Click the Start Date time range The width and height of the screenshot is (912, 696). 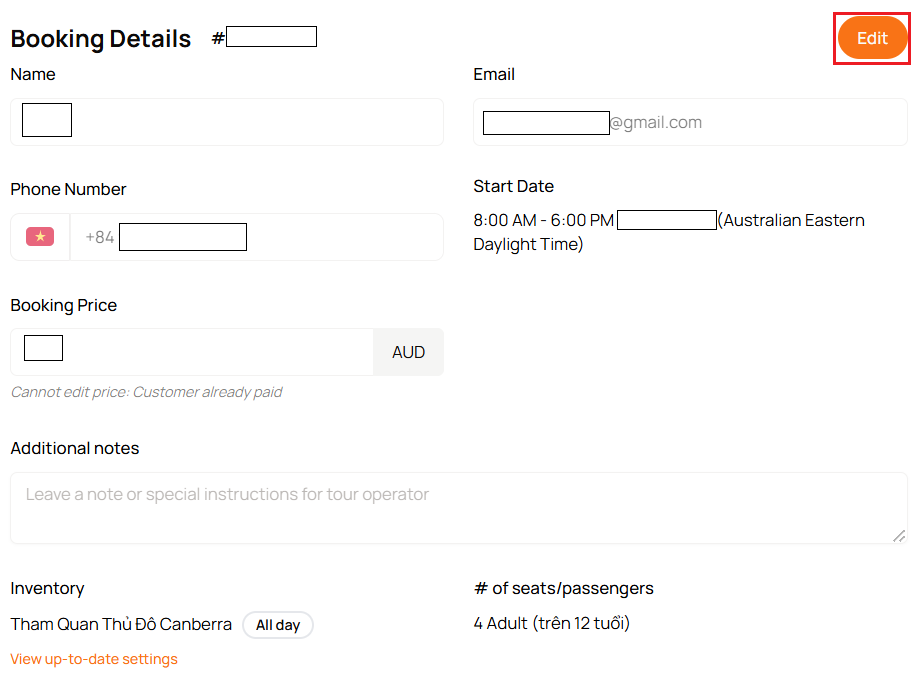click(x=543, y=220)
